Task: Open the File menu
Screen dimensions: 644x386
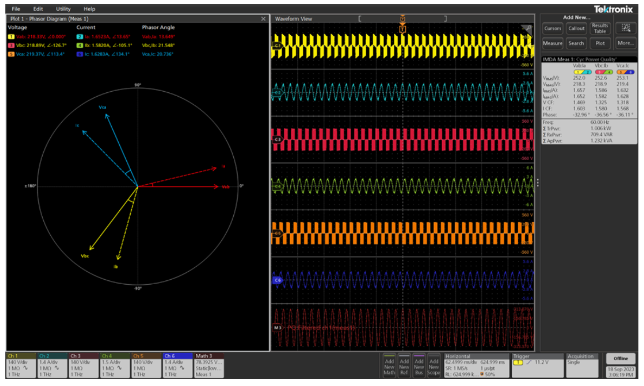Action: (x=16, y=9)
